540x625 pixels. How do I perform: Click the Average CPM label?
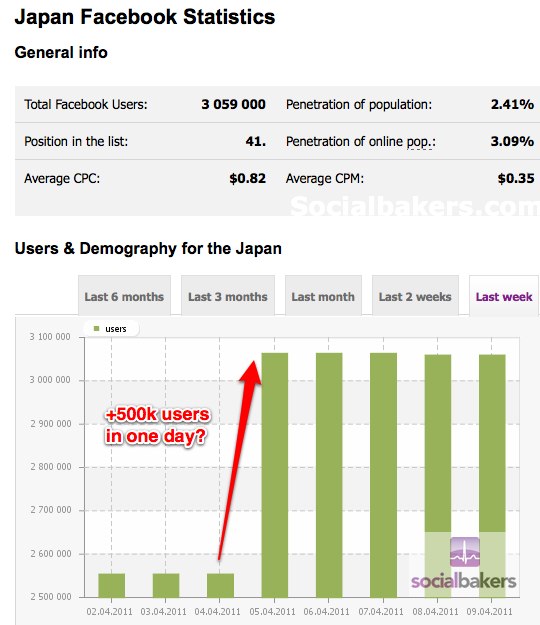coord(325,178)
